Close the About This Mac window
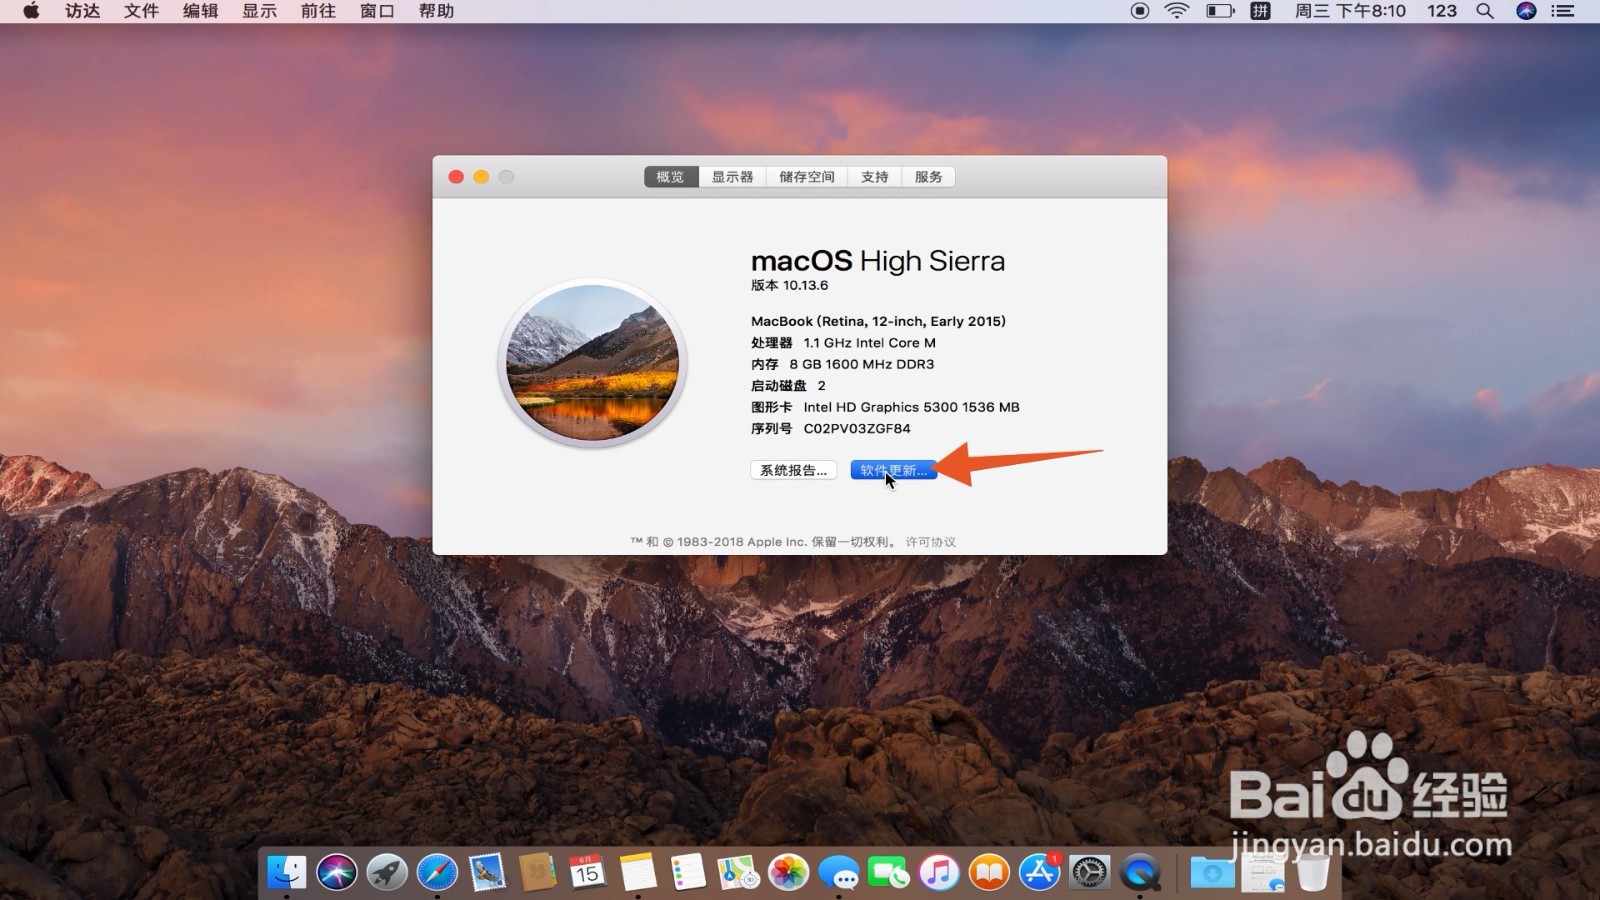 point(456,177)
